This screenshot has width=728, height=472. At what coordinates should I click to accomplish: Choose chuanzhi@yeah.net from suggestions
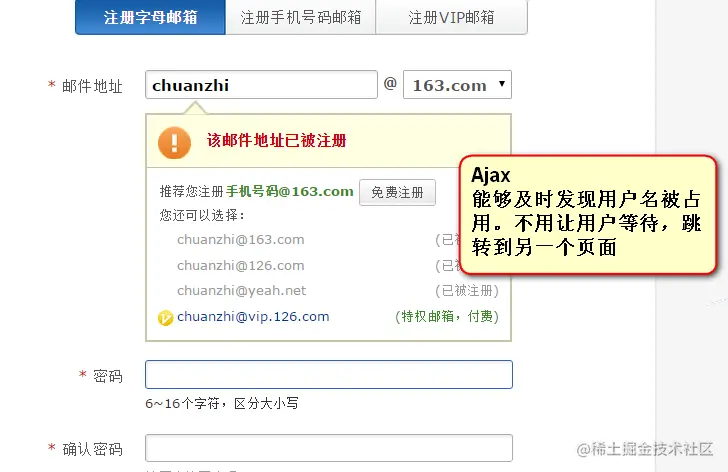[x=241, y=291]
